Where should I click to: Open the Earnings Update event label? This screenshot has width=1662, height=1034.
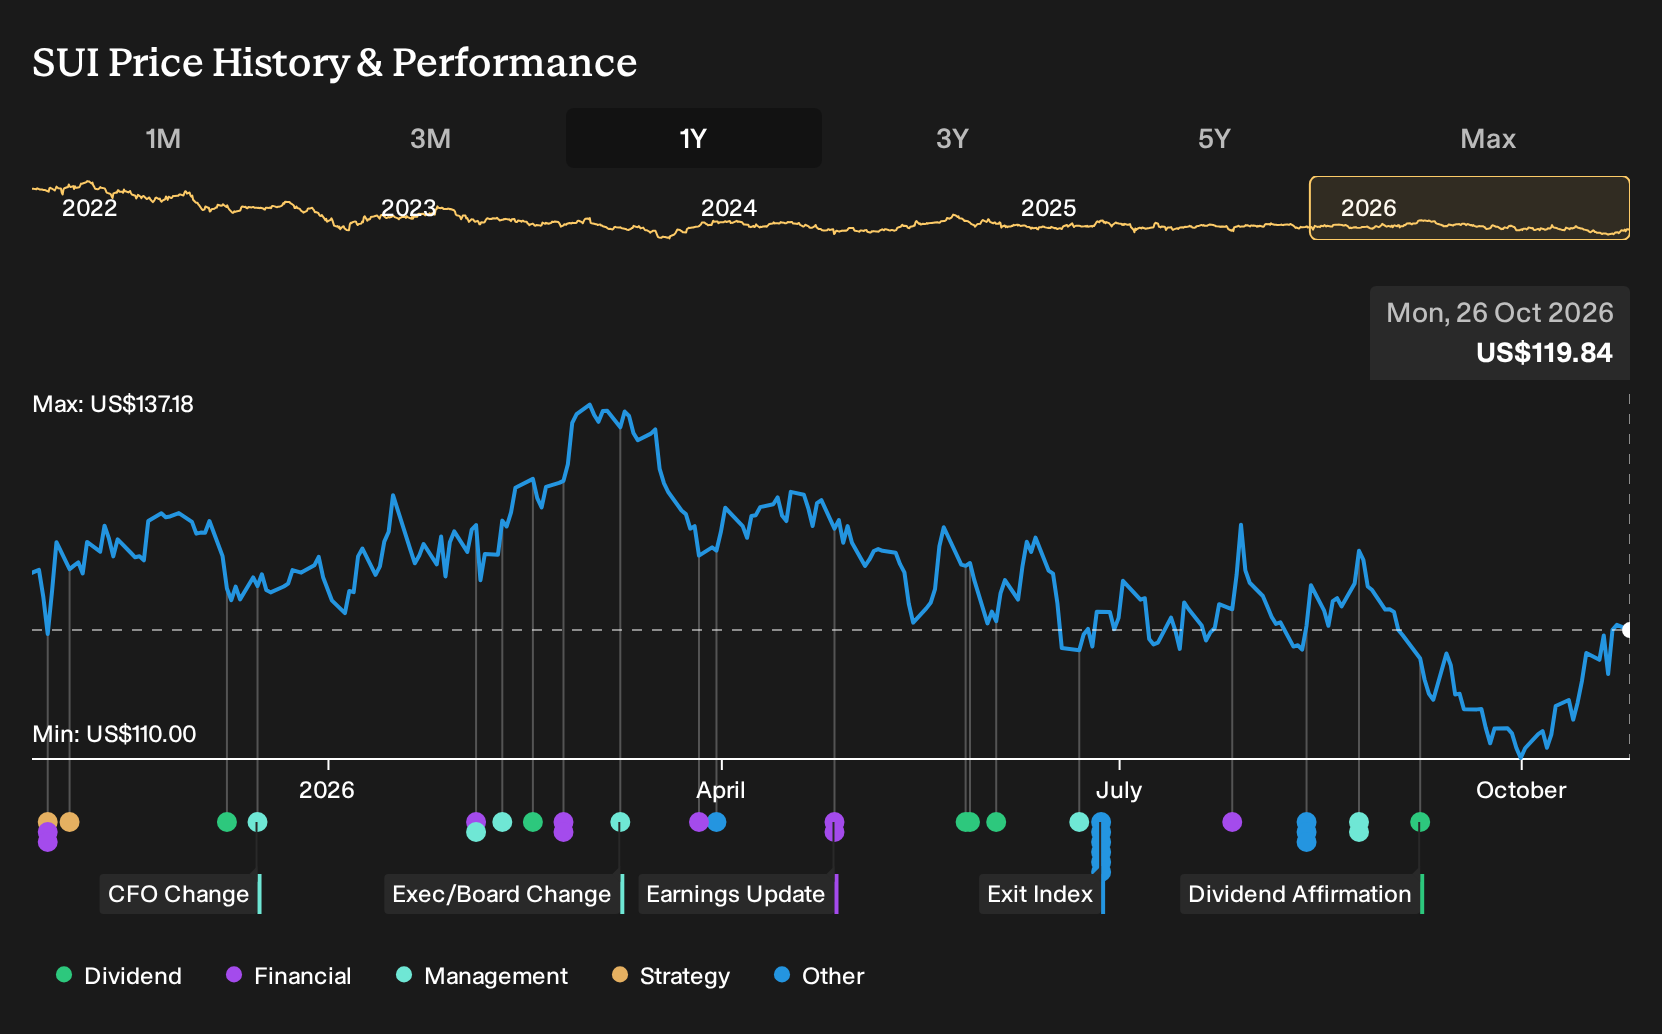[738, 894]
